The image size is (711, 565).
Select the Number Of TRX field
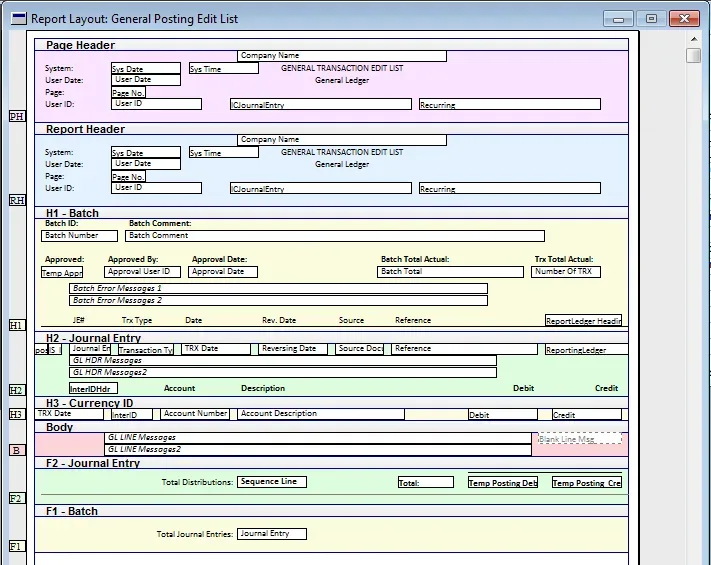(x=566, y=272)
